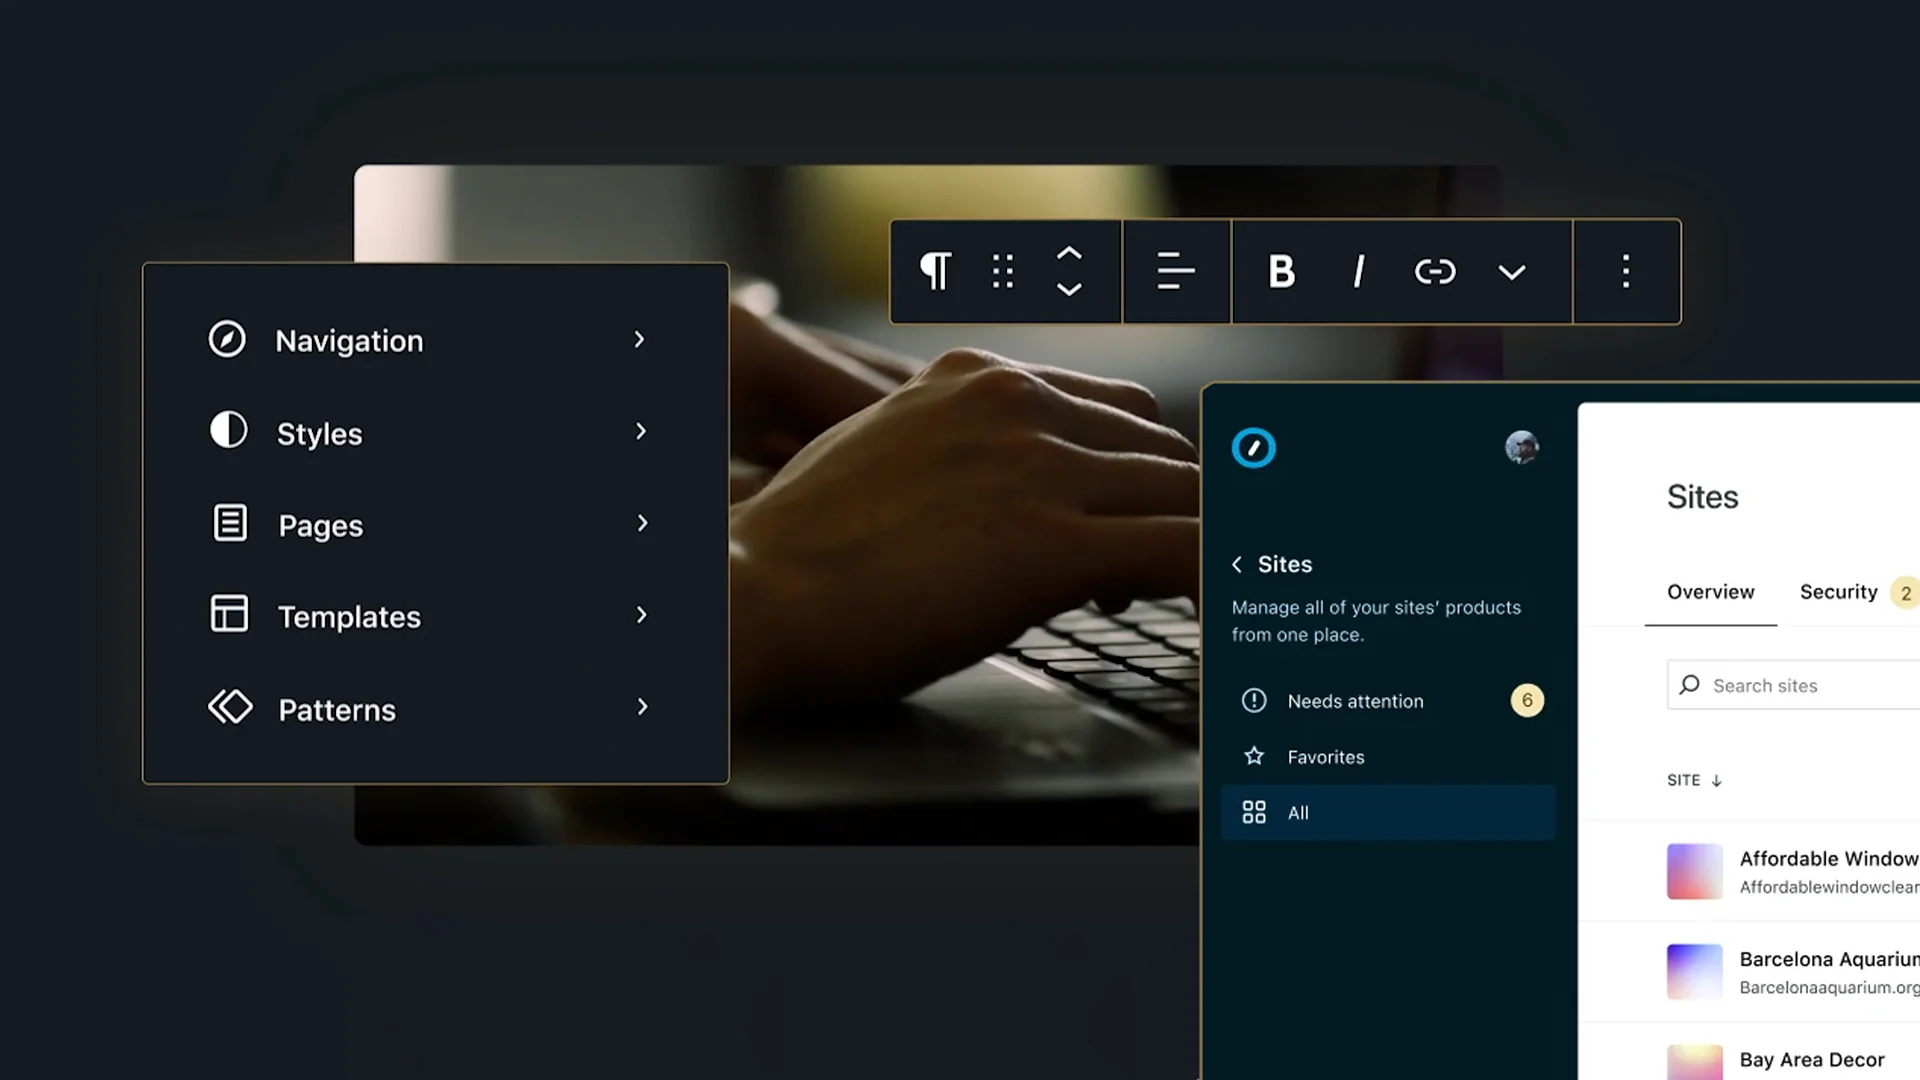Open the Patterns menu item
This screenshot has width=1920, height=1080.
coord(435,708)
